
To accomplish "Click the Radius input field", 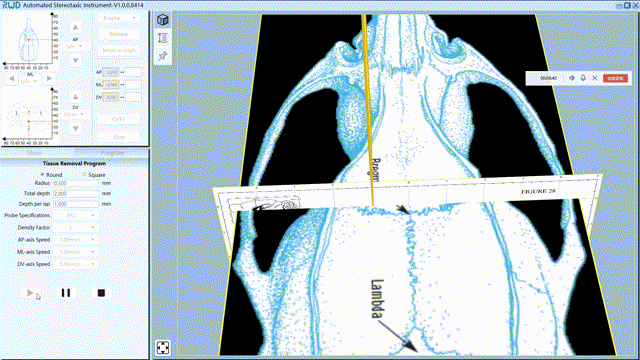I will pos(76,183).
